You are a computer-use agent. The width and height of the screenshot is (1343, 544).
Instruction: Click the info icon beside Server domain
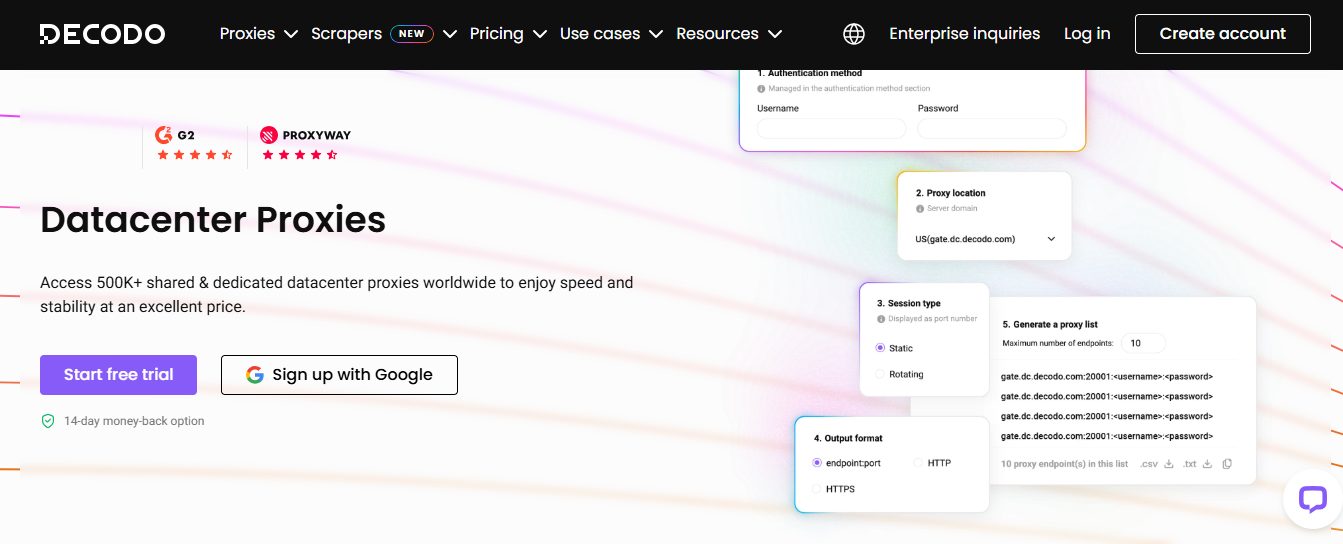coord(918,209)
